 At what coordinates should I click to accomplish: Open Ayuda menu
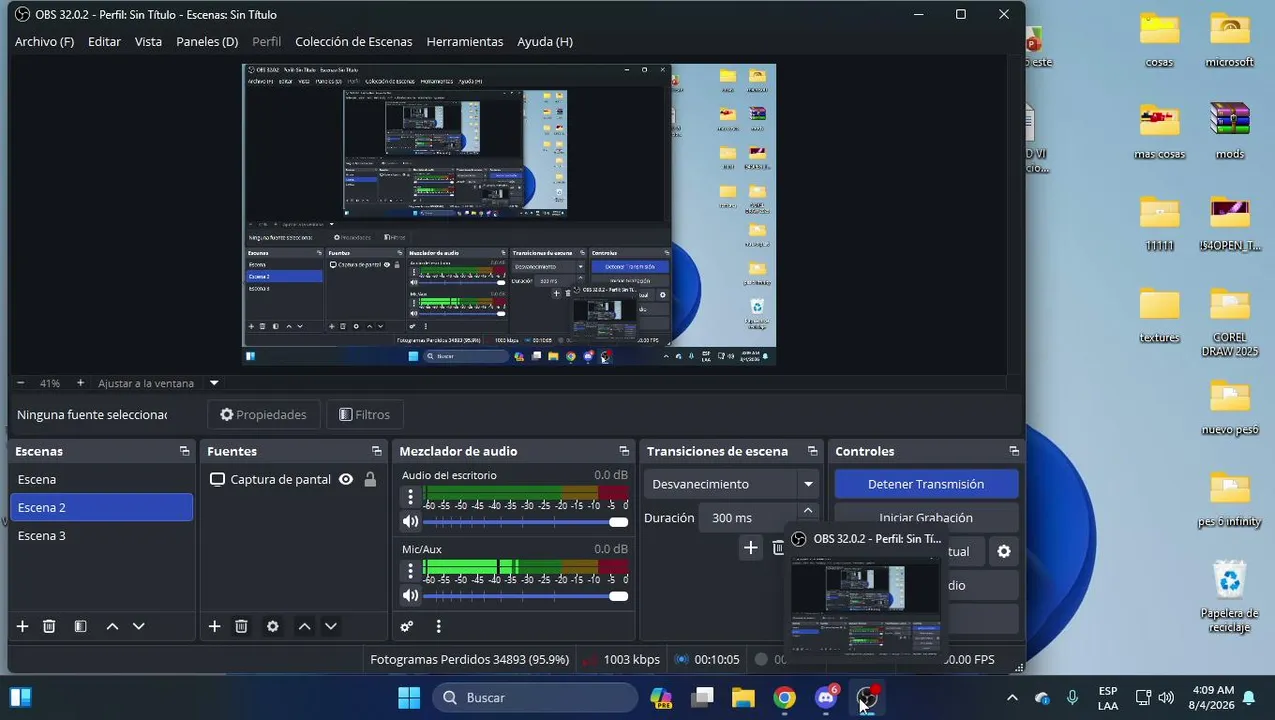coord(545,42)
